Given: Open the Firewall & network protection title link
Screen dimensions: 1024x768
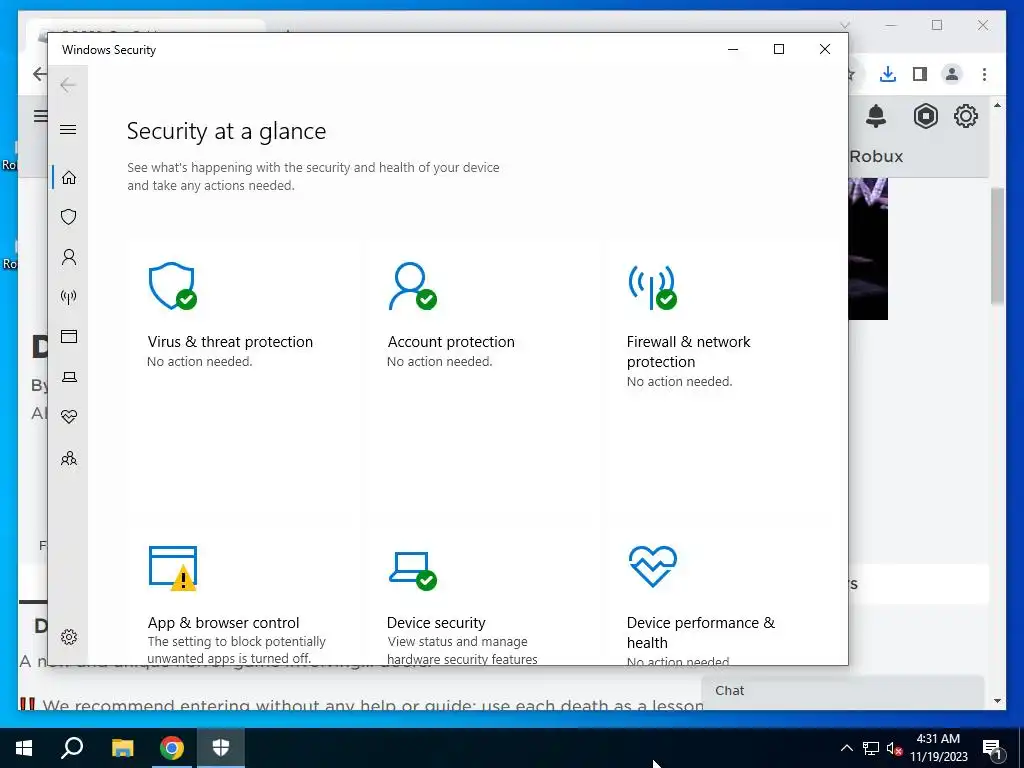Looking at the screenshot, I should [x=688, y=351].
